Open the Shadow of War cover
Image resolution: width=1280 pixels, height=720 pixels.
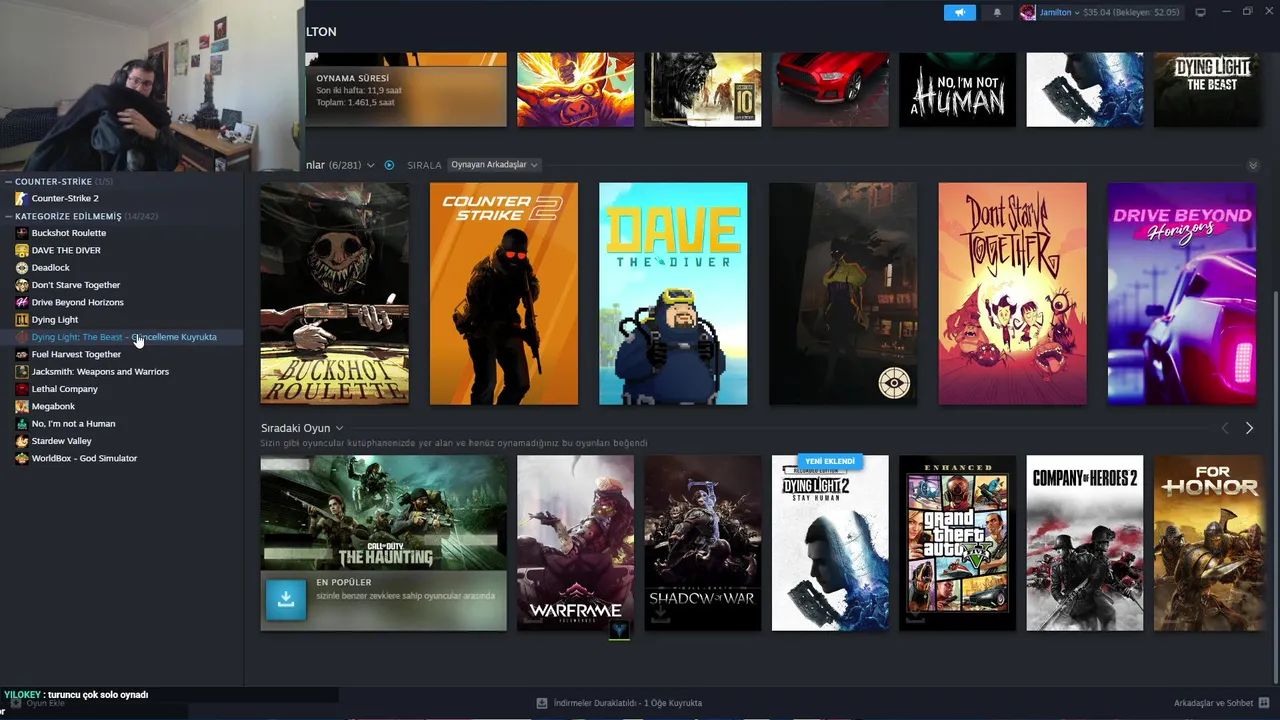point(703,543)
